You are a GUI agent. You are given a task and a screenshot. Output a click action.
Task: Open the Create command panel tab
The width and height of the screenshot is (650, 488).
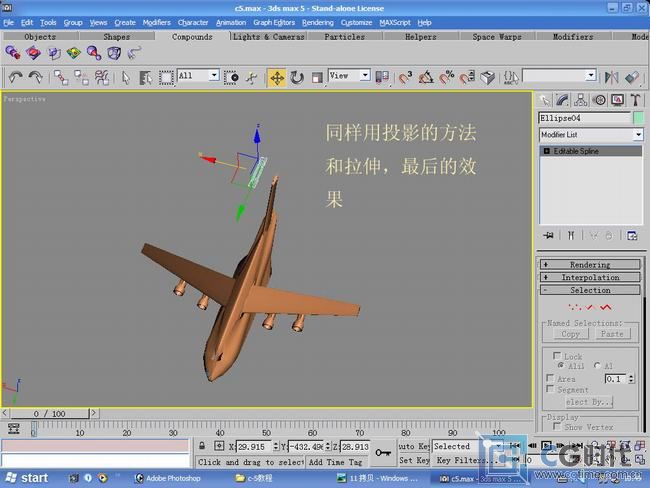[x=544, y=100]
